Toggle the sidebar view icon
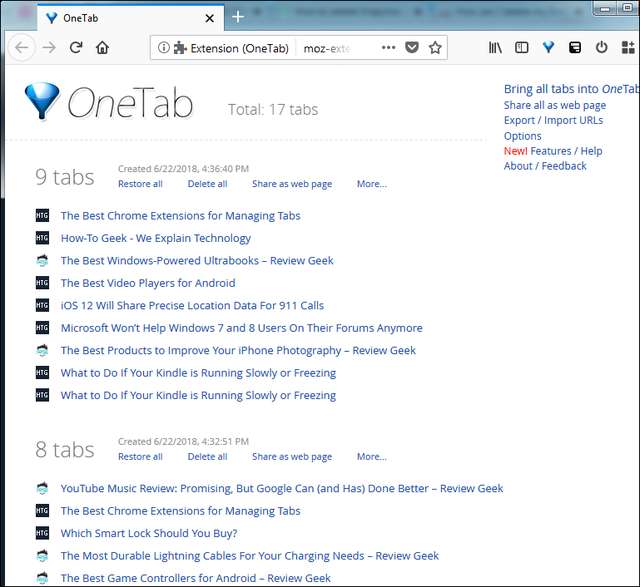 tap(522, 48)
